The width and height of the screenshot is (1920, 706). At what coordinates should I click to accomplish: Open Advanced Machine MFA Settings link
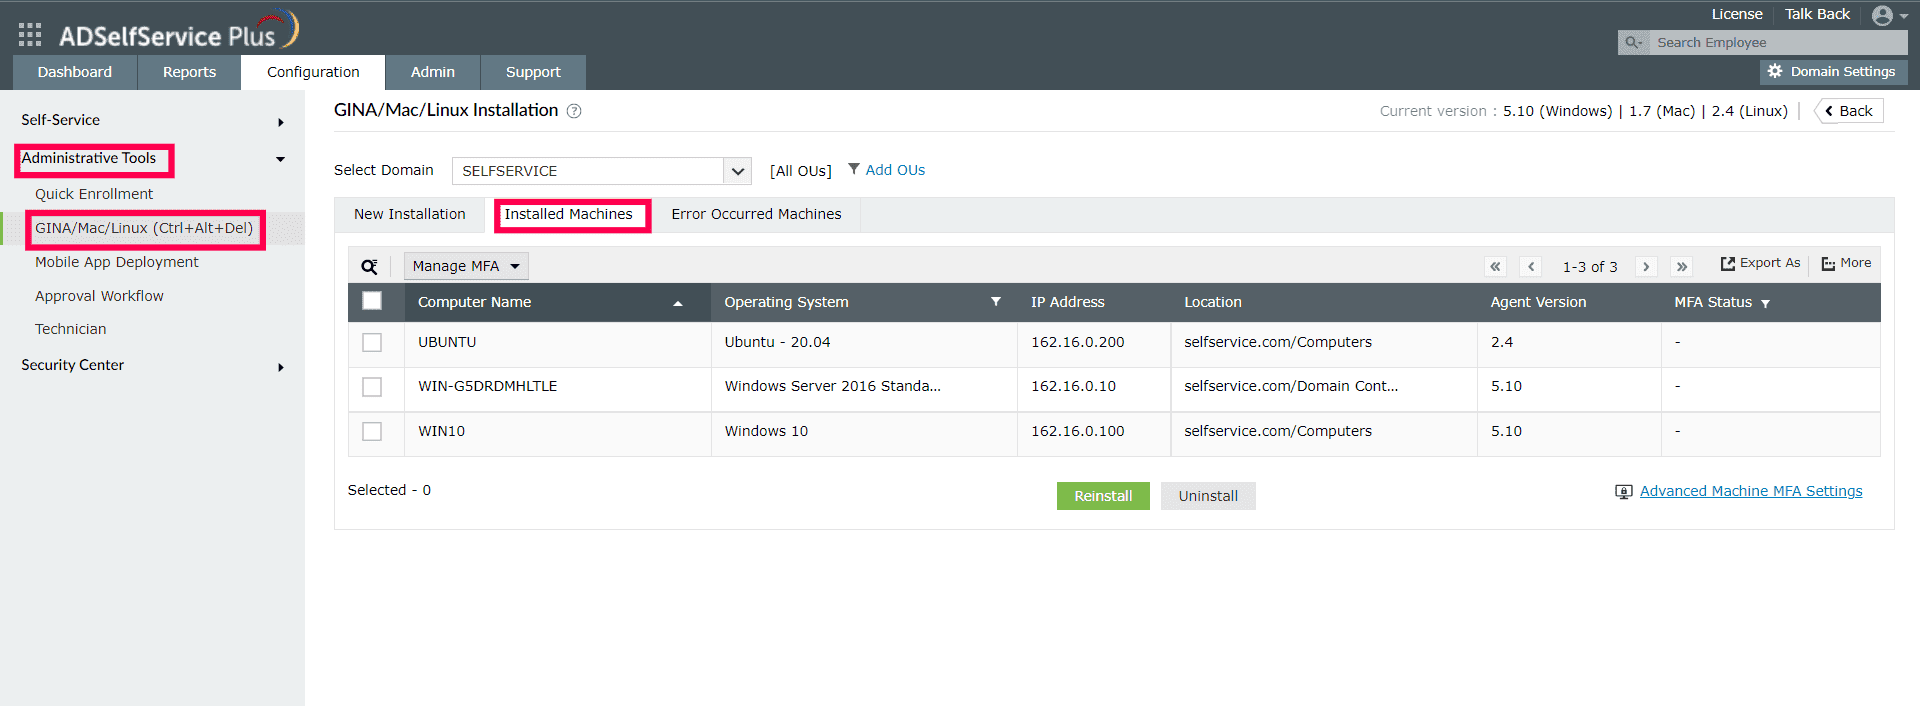(1751, 491)
